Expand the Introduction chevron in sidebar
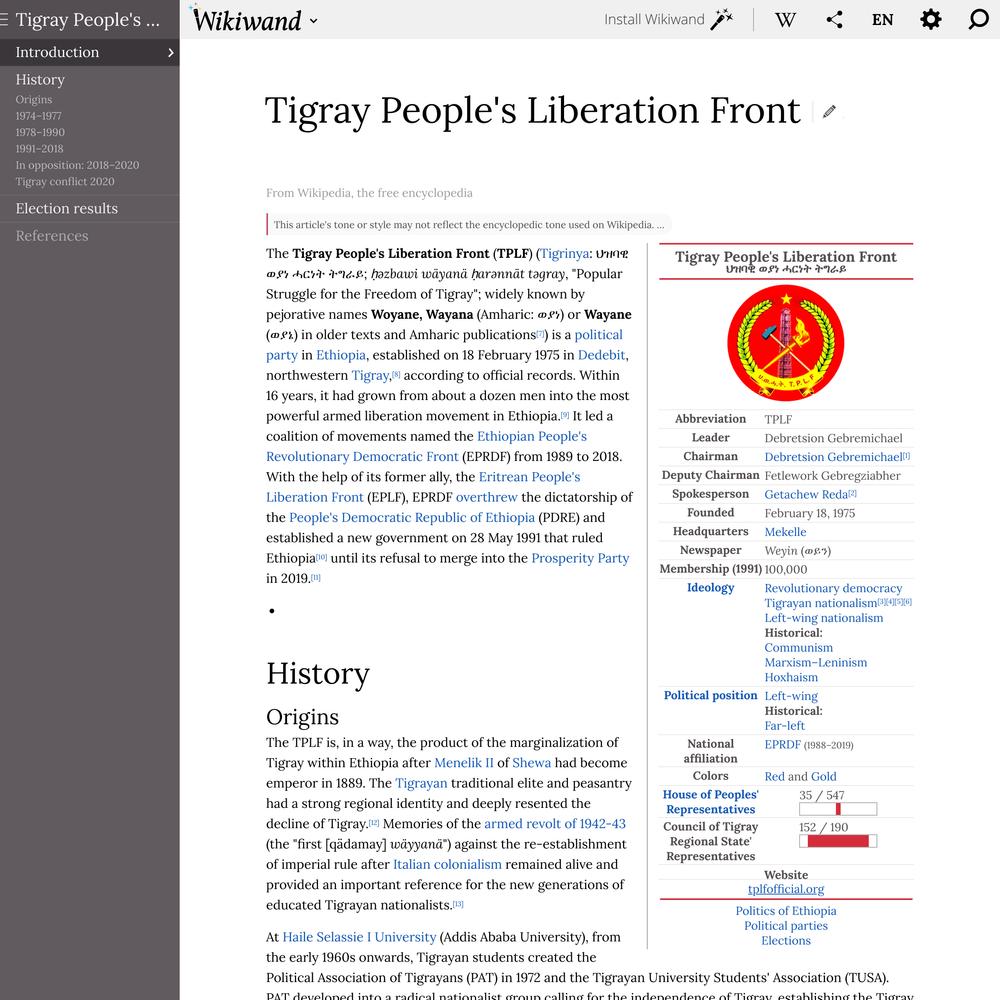The image size is (1000, 1000). 170,52
